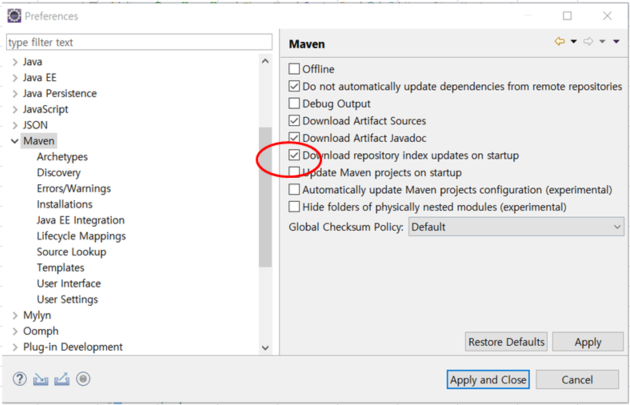Go back with the yellow arrow icon
This screenshot has height=405, width=630.
pyautogui.click(x=559, y=41)
